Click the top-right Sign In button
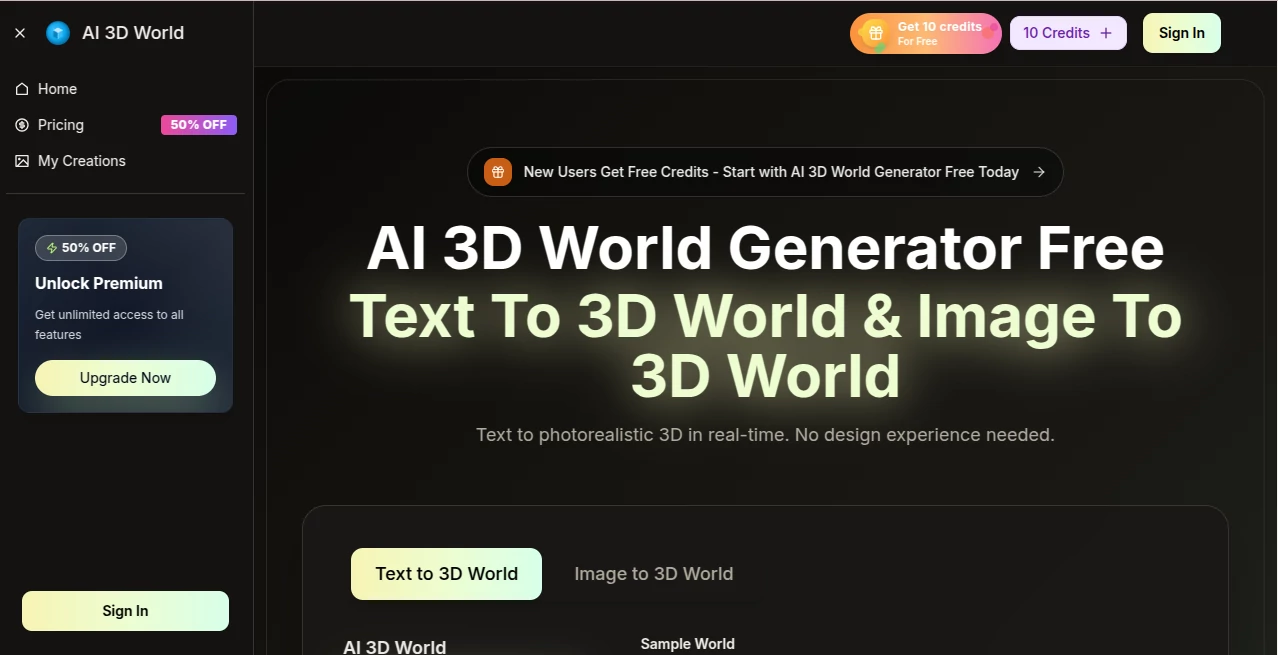 (x=1181, y=32)
